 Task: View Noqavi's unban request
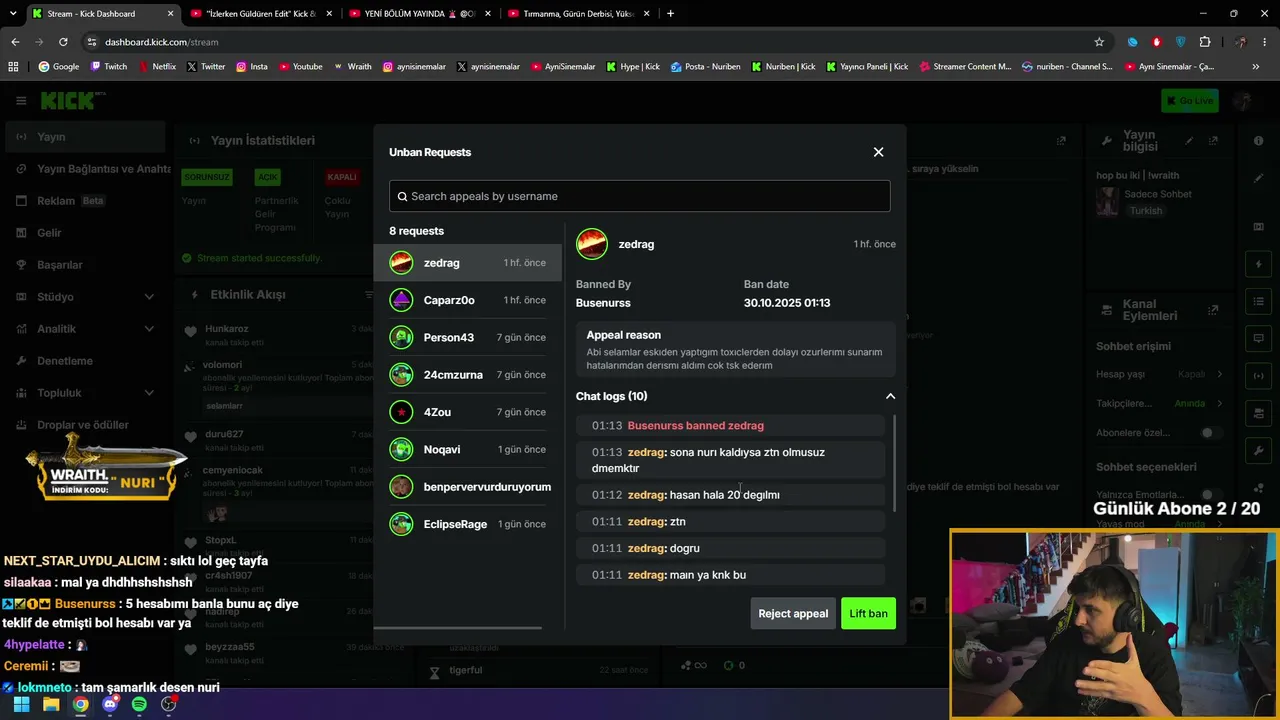pos(468,449)
